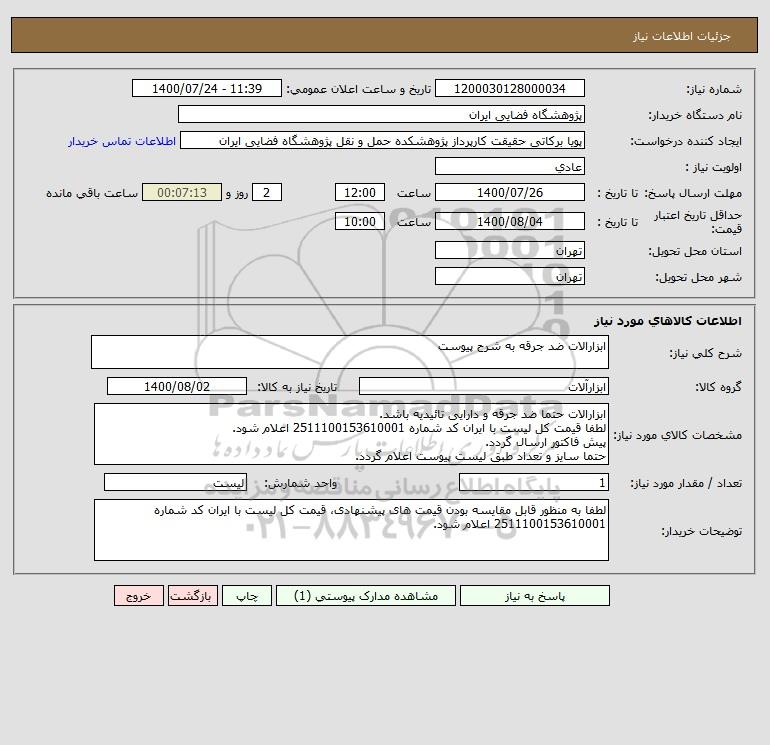The height and width of the screenshot is (745, 770).
Task: Click price validity time 10:00
Action: 359,221
